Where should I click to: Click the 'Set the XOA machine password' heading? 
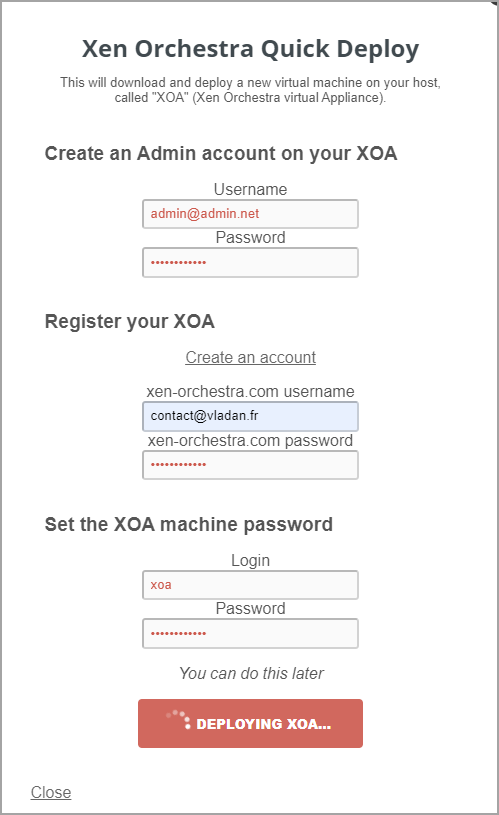coord(189,524)
